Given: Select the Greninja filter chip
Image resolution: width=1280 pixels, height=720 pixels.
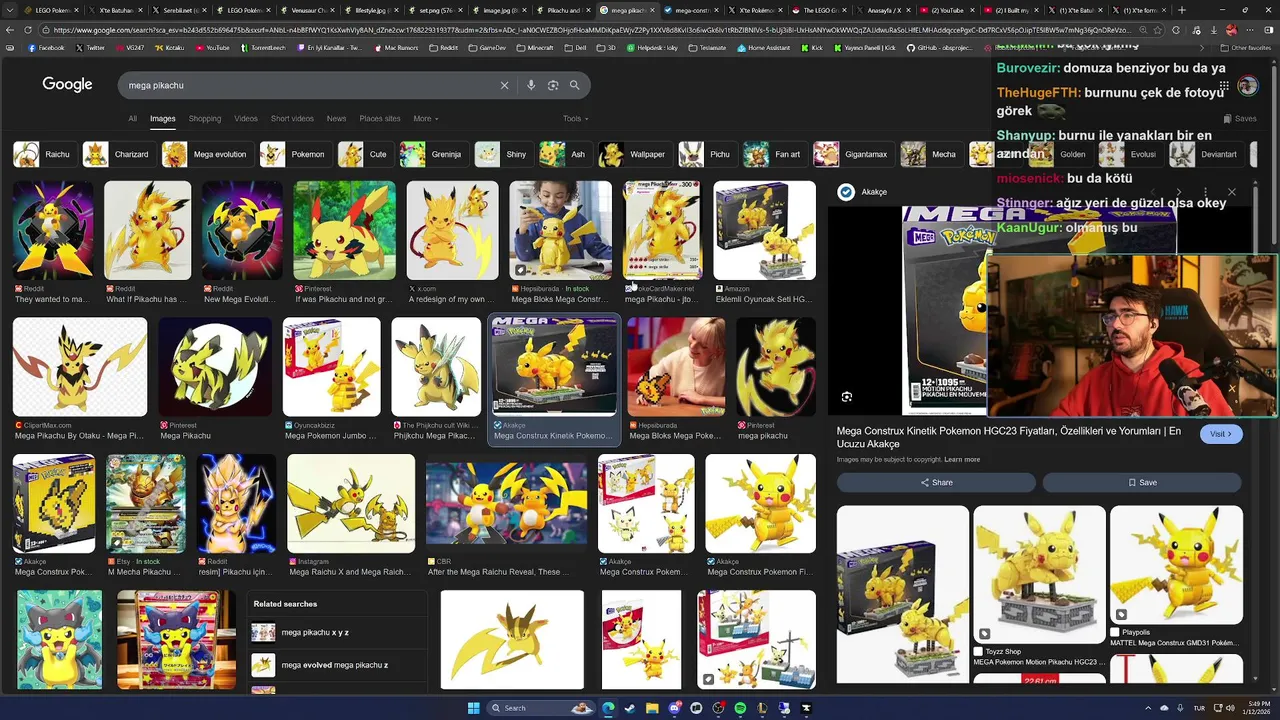Looking at the screenshot, I should point(432,154).
